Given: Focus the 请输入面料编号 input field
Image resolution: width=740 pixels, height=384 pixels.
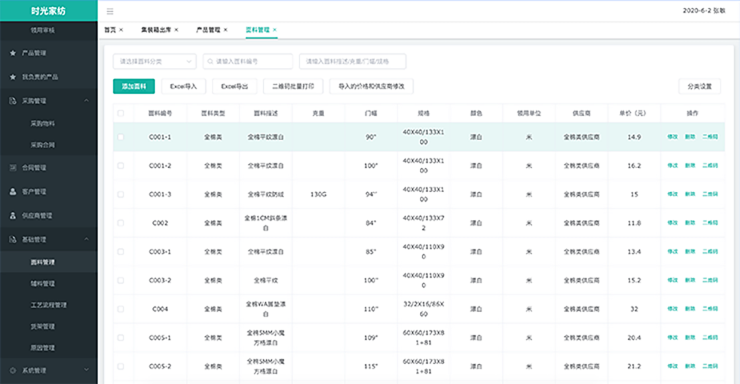Looking at the screenshot, I should tap(248, 61).
